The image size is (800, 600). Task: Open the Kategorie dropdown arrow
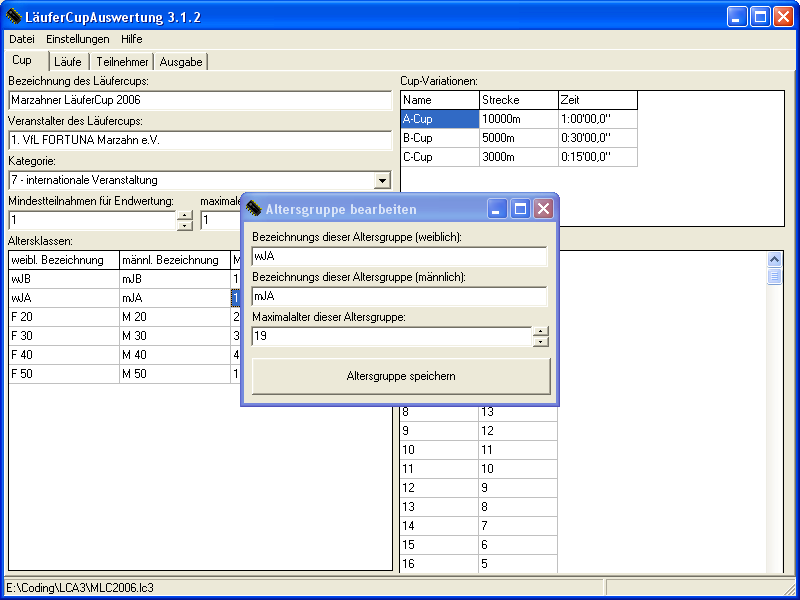point(382,180)
